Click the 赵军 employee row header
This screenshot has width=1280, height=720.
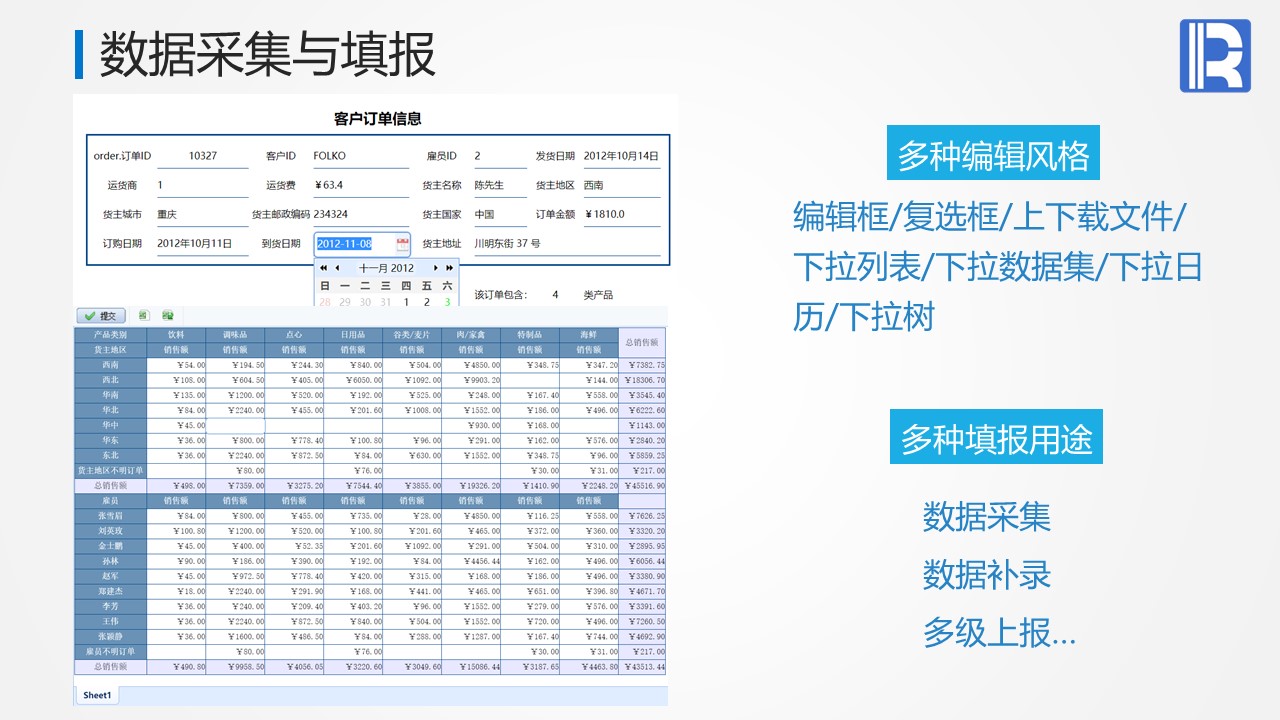tap(110, 576)
